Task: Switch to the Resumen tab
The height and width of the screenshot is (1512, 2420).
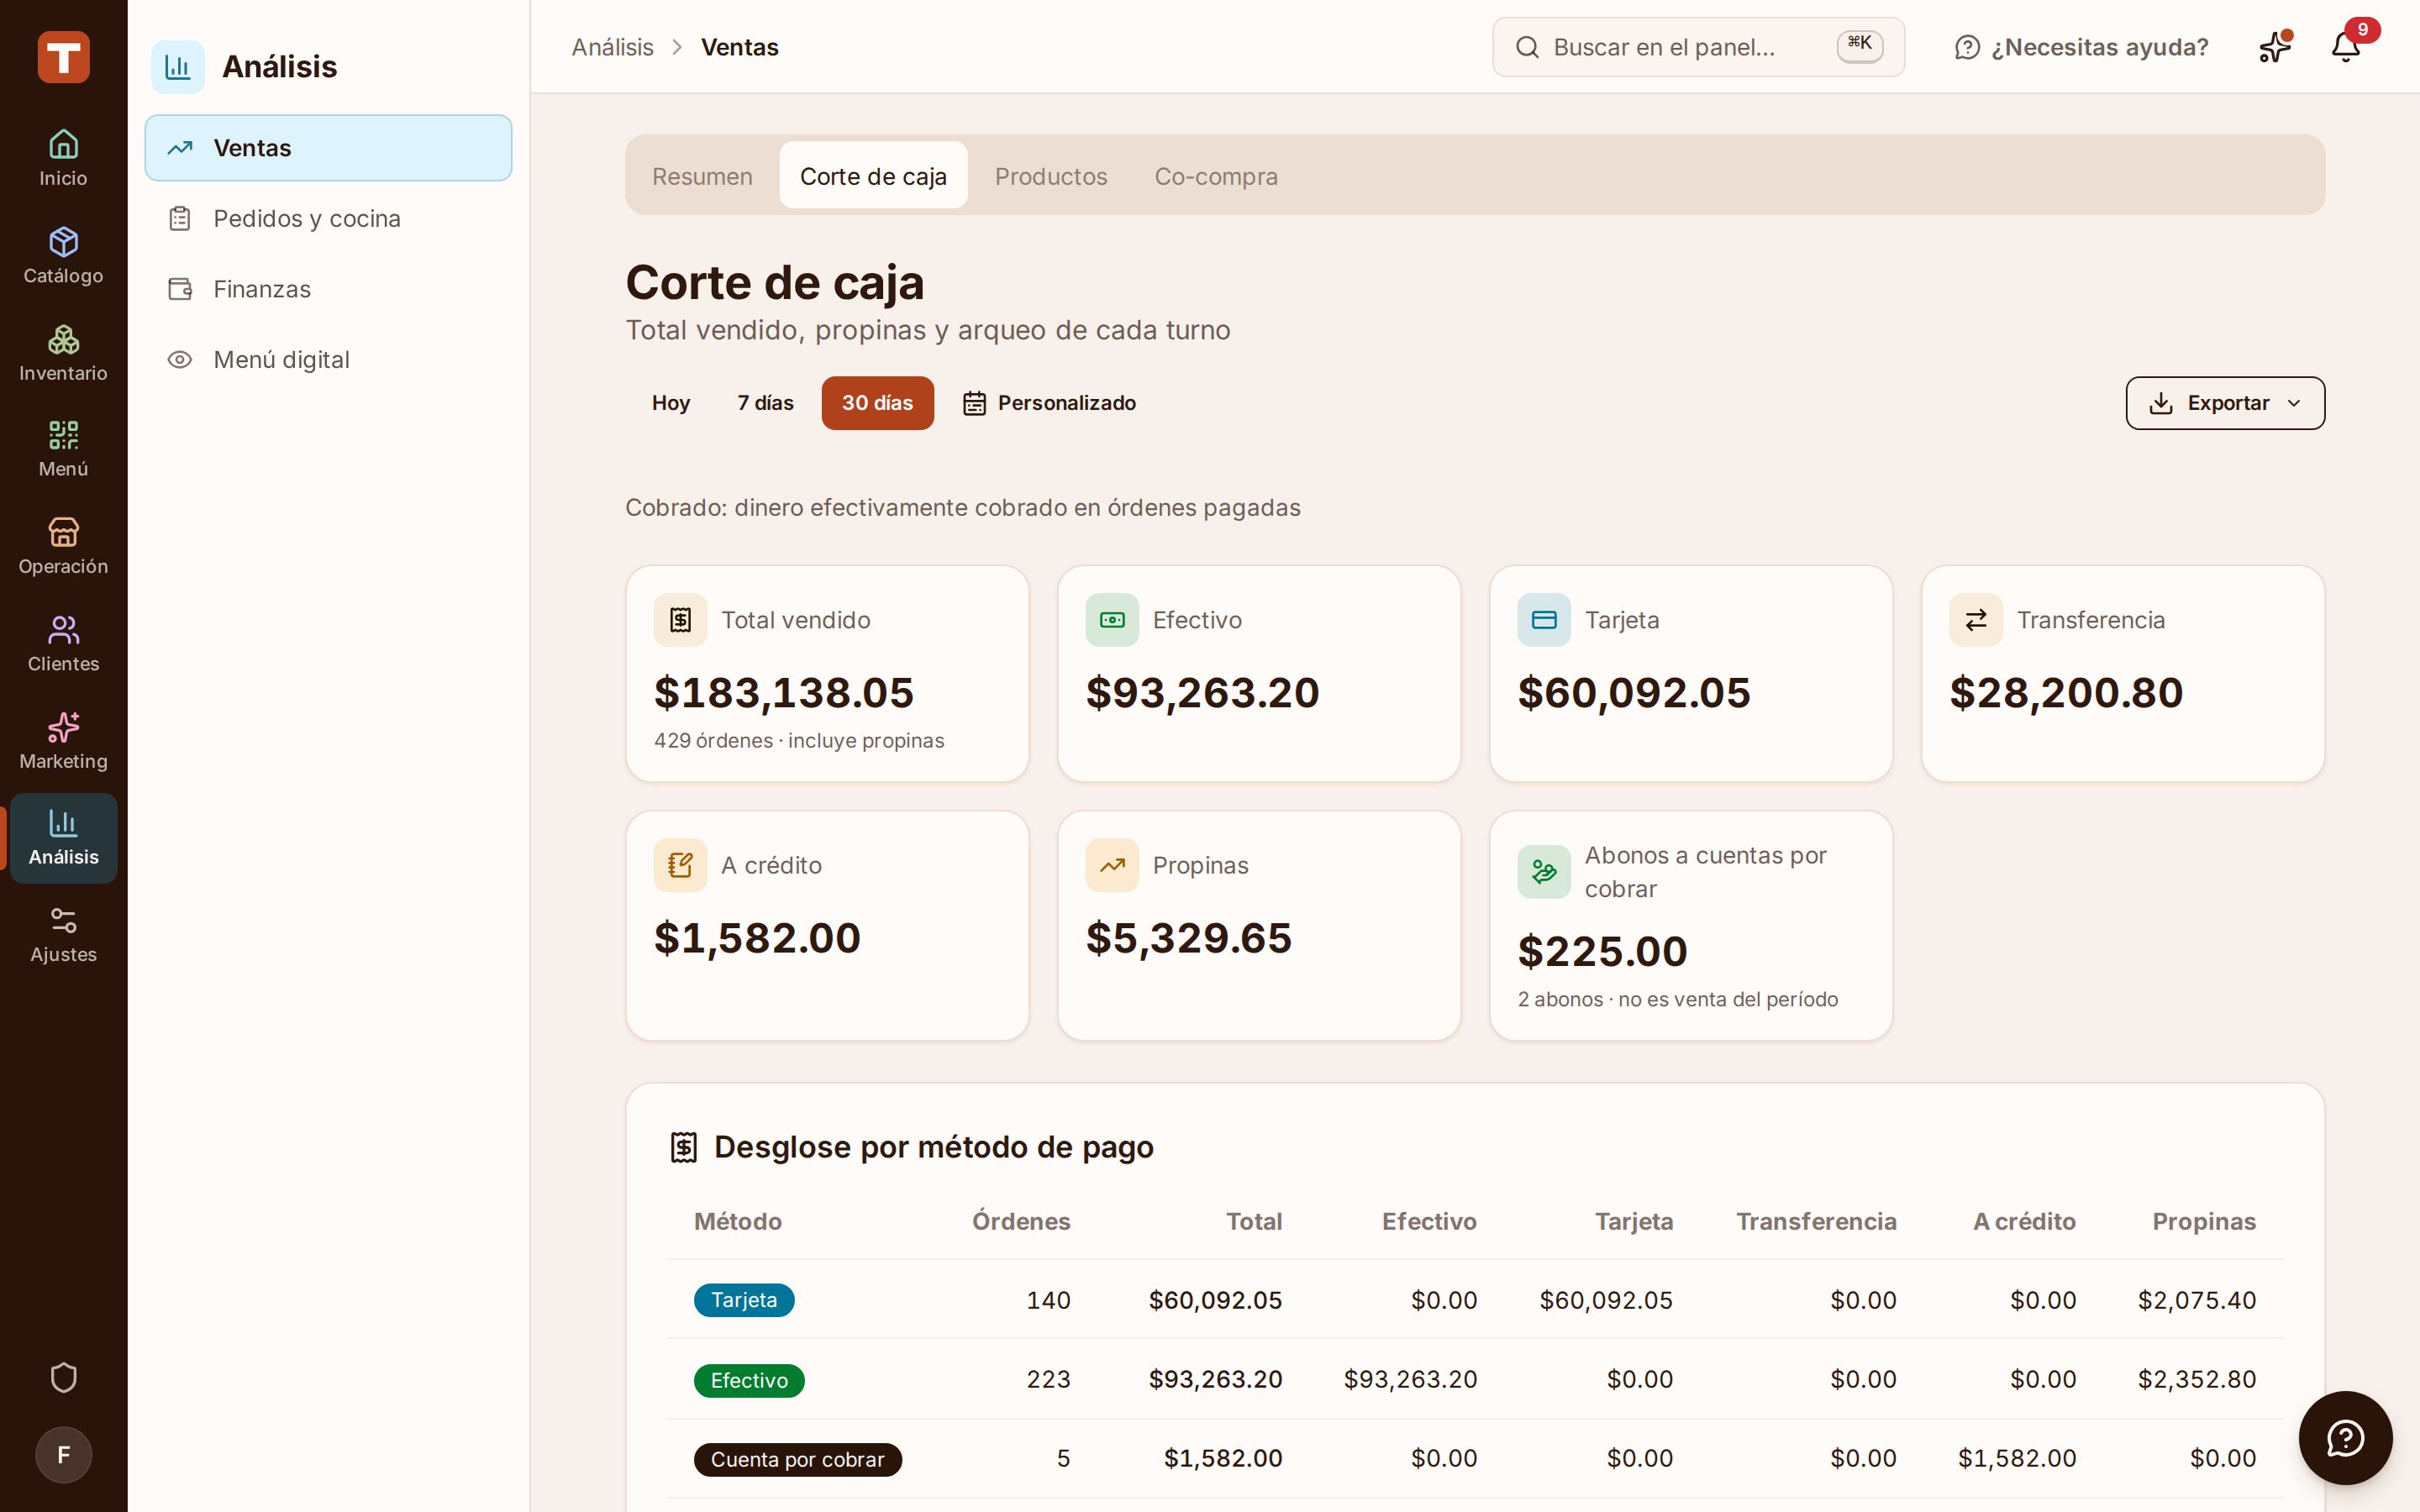Action: click(x=702, y=176)
